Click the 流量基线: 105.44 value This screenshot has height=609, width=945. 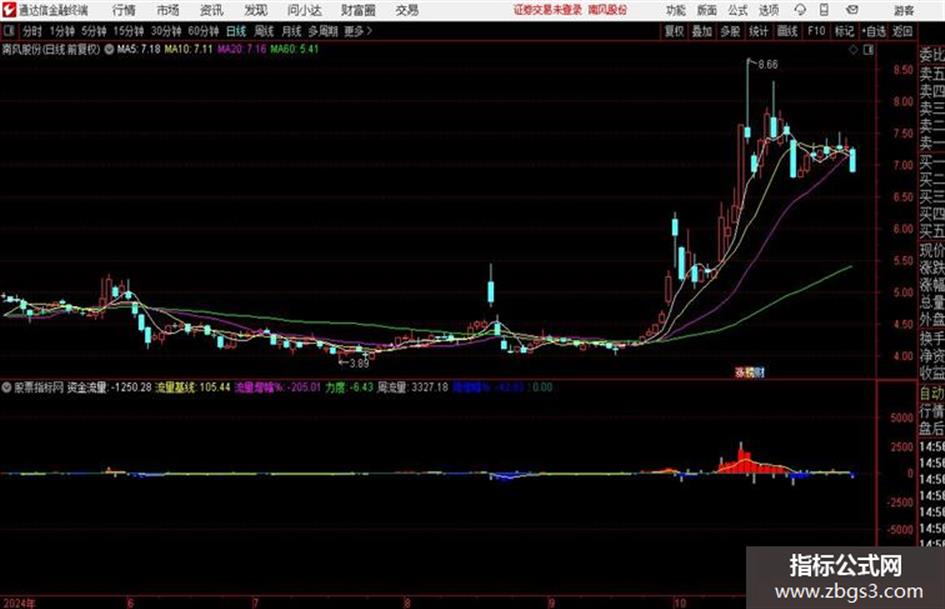pyautogui.click(x=193, y=387)
